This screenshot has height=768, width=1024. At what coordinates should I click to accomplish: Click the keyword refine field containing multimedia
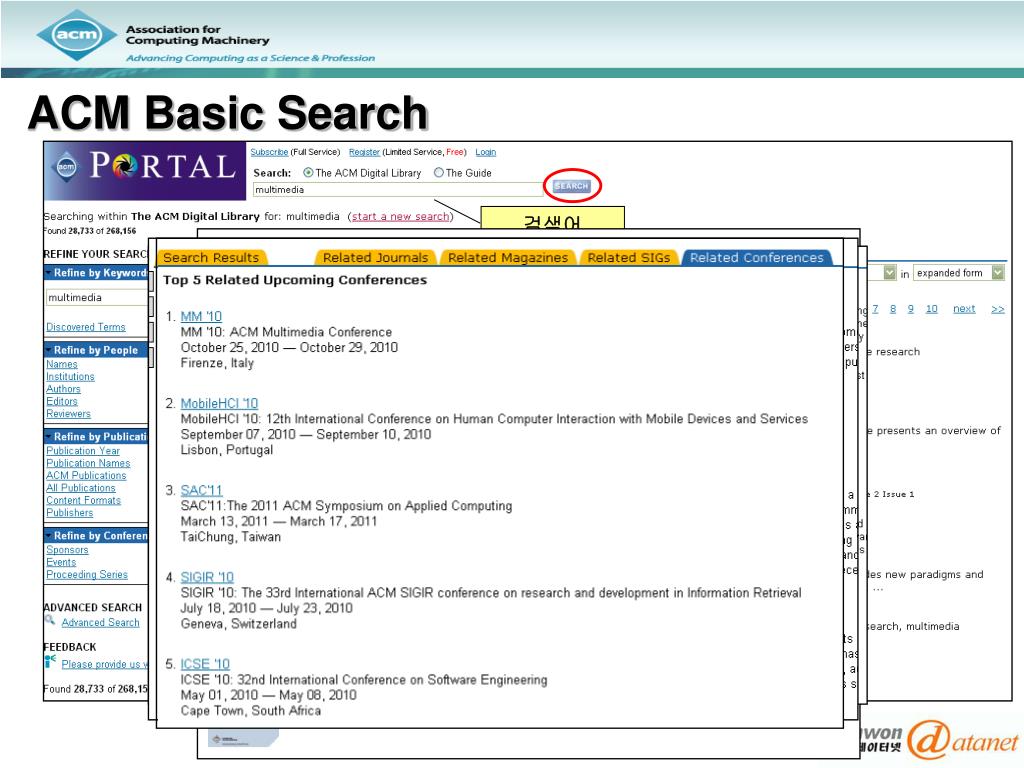click(x=97, y=297)
